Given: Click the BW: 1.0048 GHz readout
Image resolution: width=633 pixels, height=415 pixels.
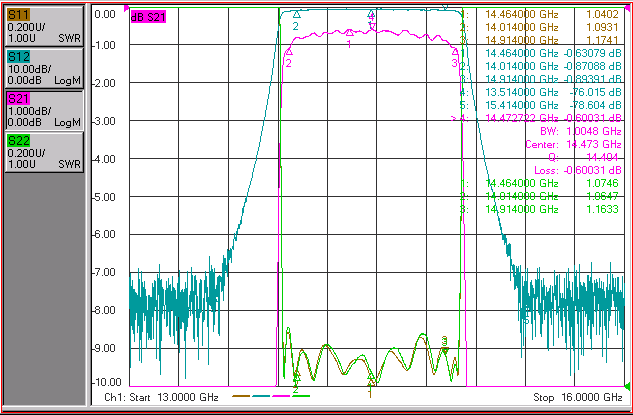Looking at the screenshot, I should 581,131.
